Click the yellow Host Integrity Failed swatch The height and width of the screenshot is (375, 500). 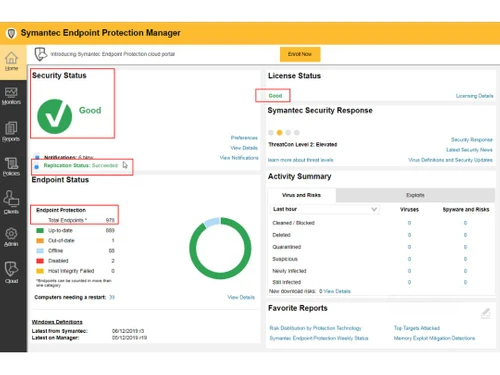(x=40, y=271)
